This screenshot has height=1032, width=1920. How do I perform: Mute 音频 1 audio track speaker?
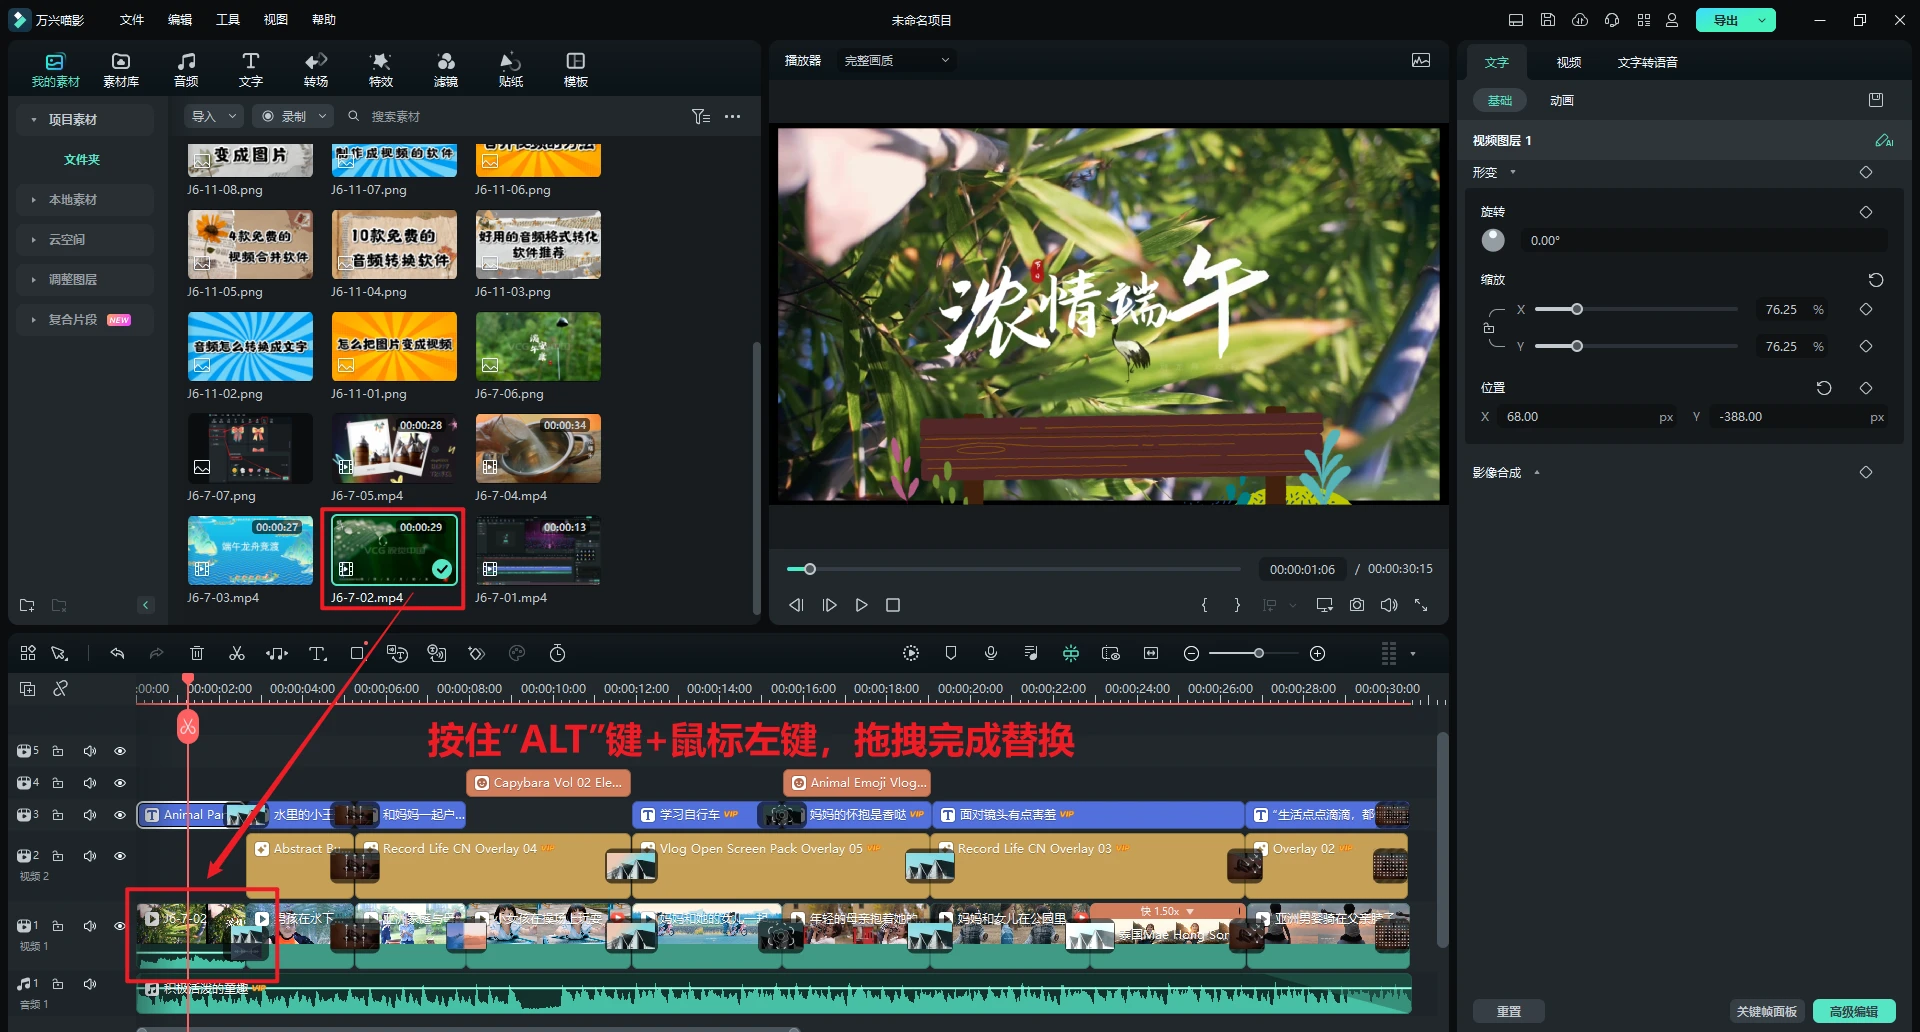click(90, 984)
